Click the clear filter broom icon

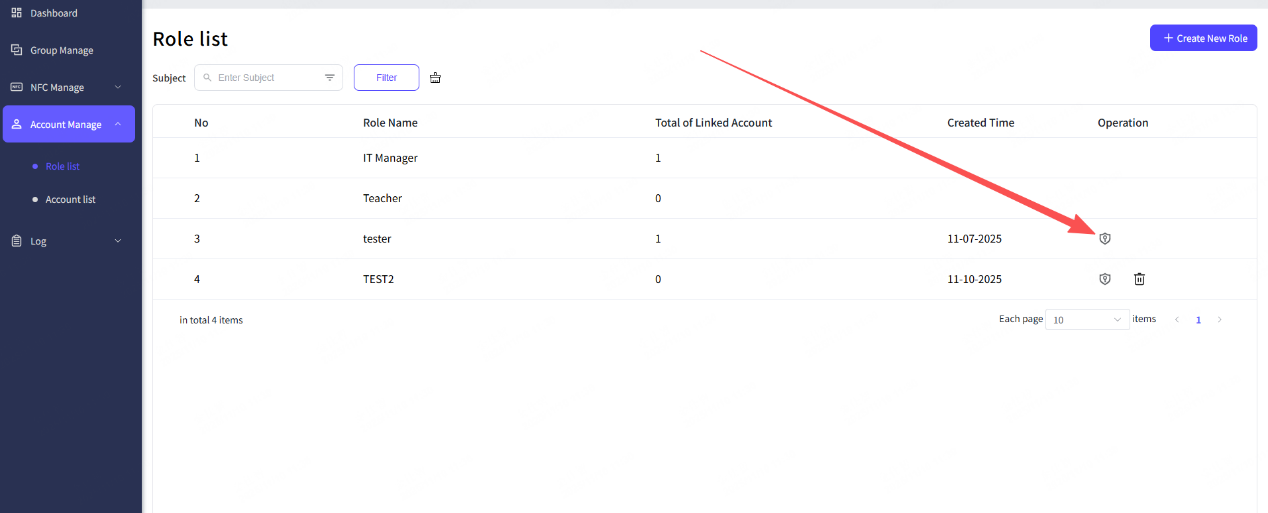tap(435, 78)
